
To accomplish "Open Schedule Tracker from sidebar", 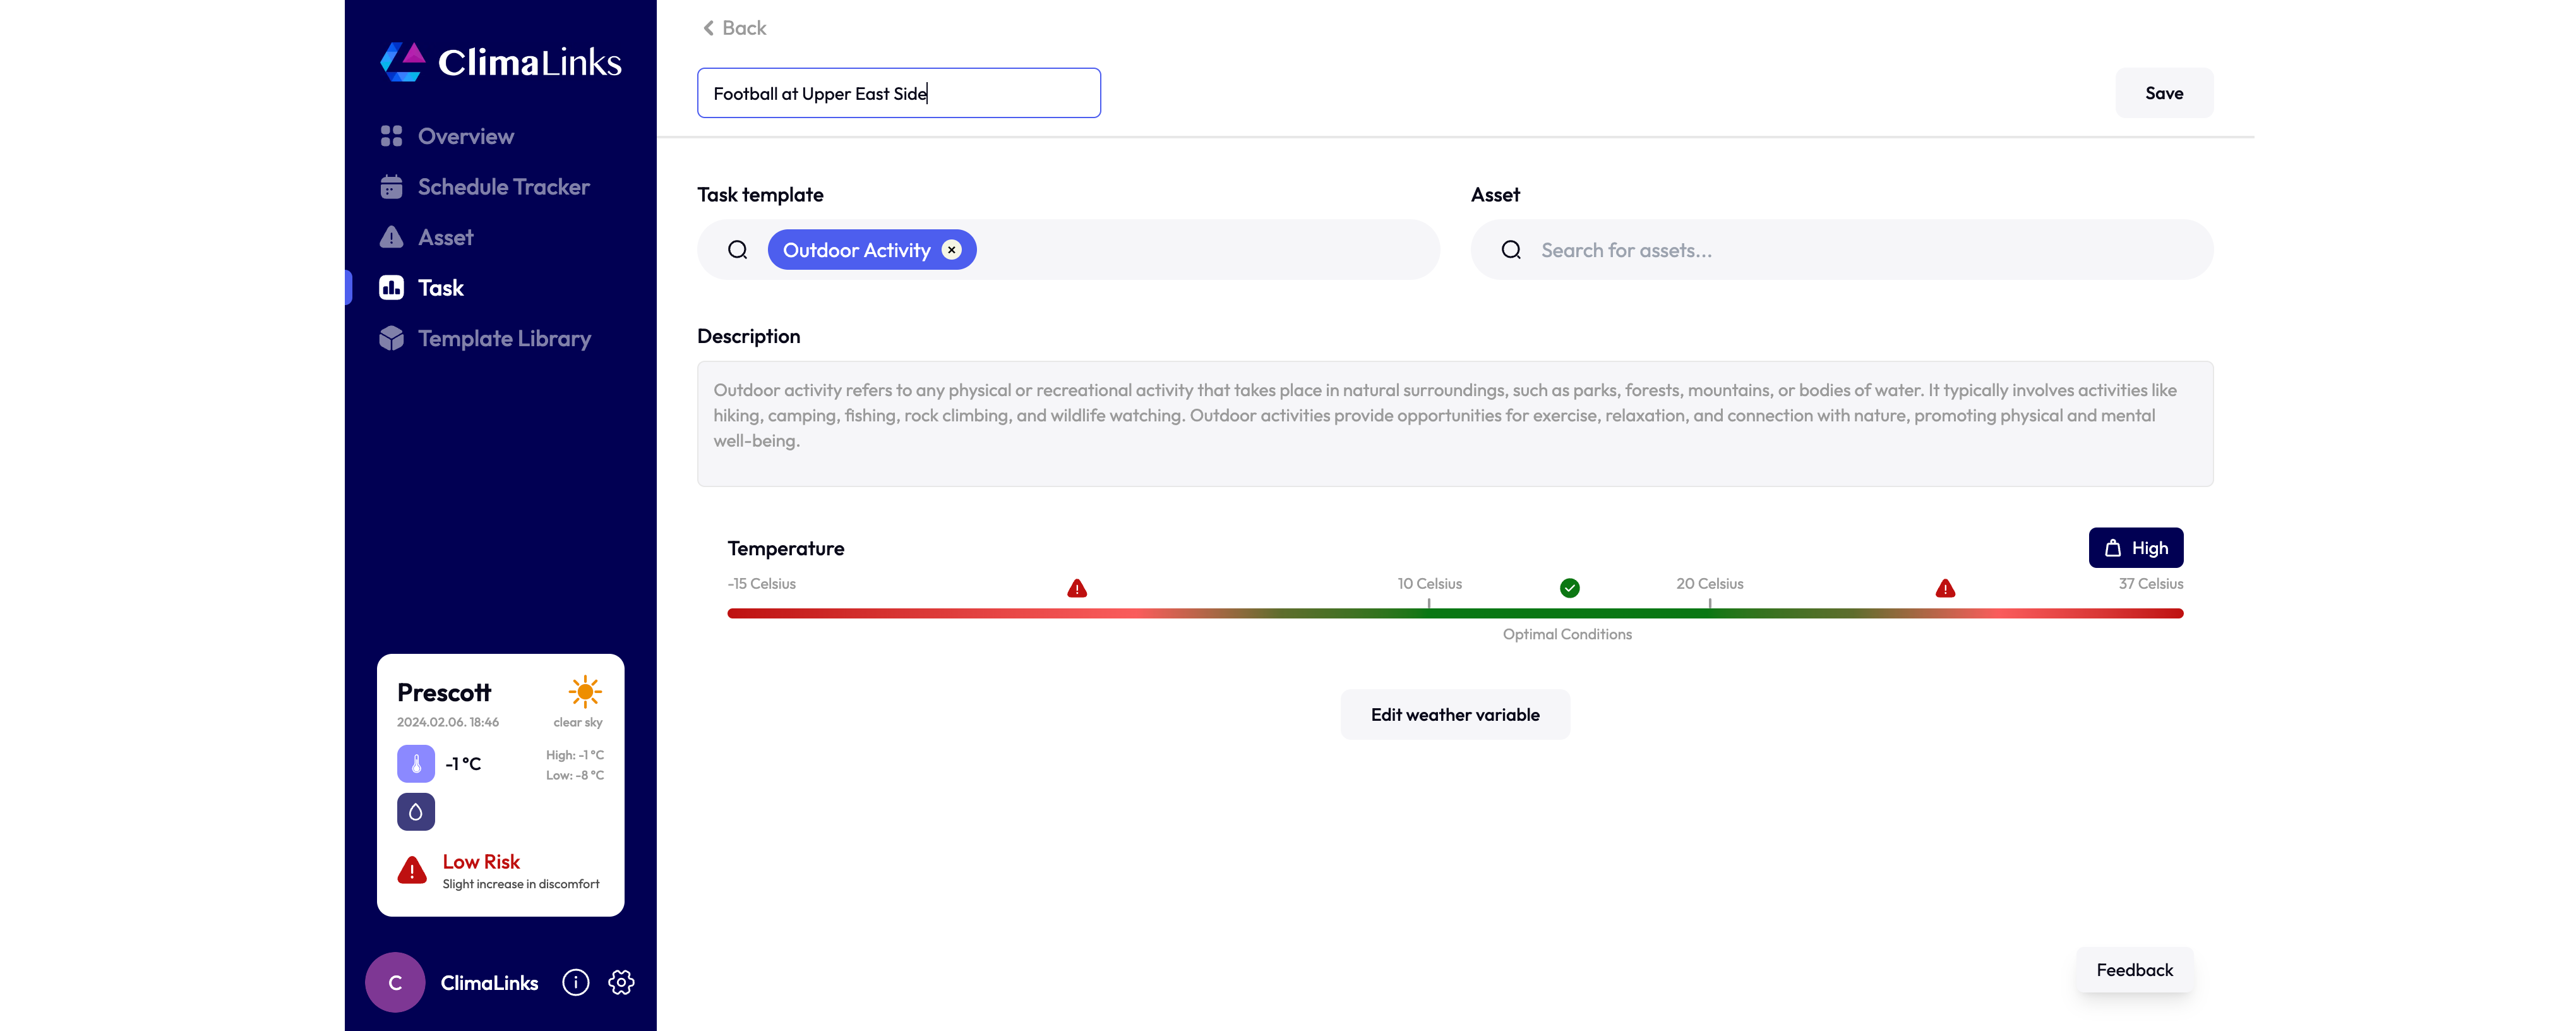I will 503,187.
